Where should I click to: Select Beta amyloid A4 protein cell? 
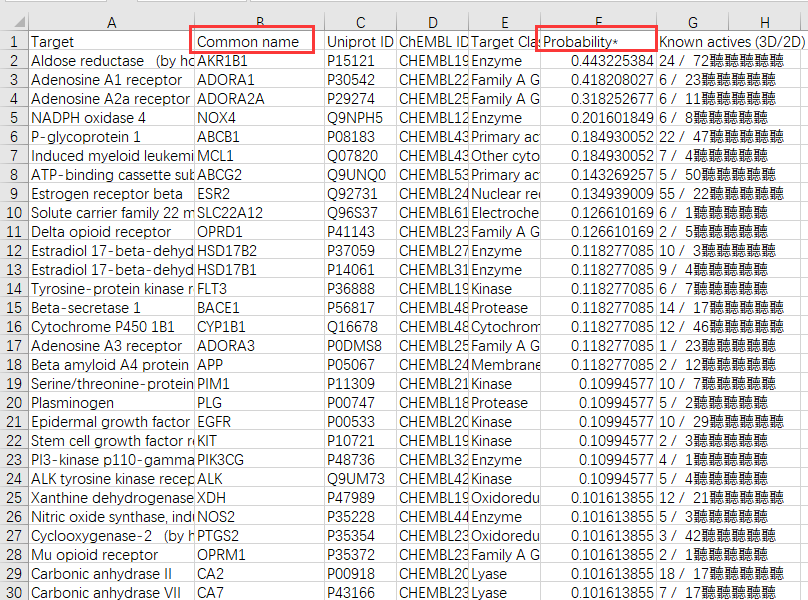(111, 365)
